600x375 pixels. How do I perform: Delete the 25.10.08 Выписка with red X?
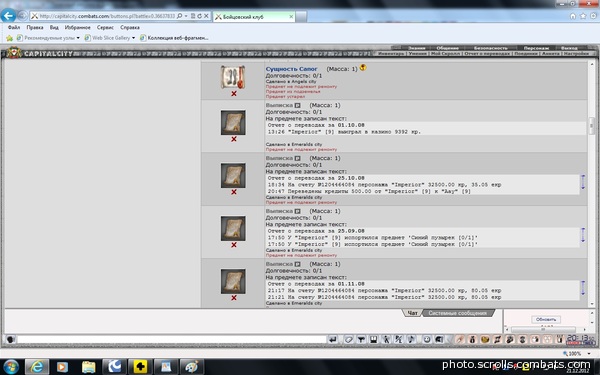pyautogui.click(x=234, y=192)
